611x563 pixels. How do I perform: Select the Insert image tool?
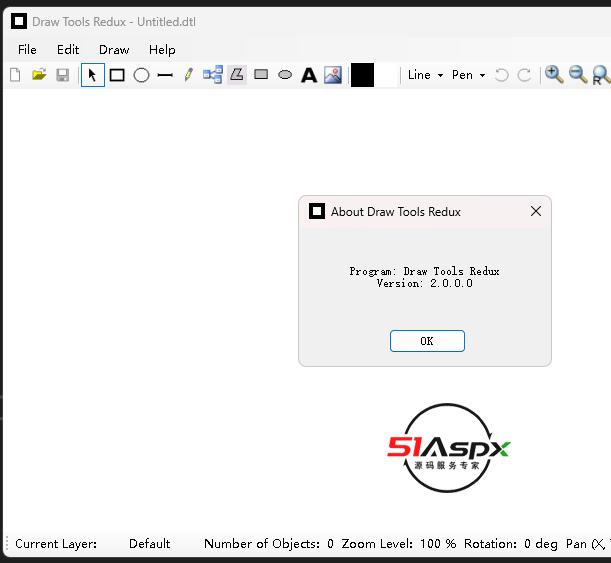333,74
